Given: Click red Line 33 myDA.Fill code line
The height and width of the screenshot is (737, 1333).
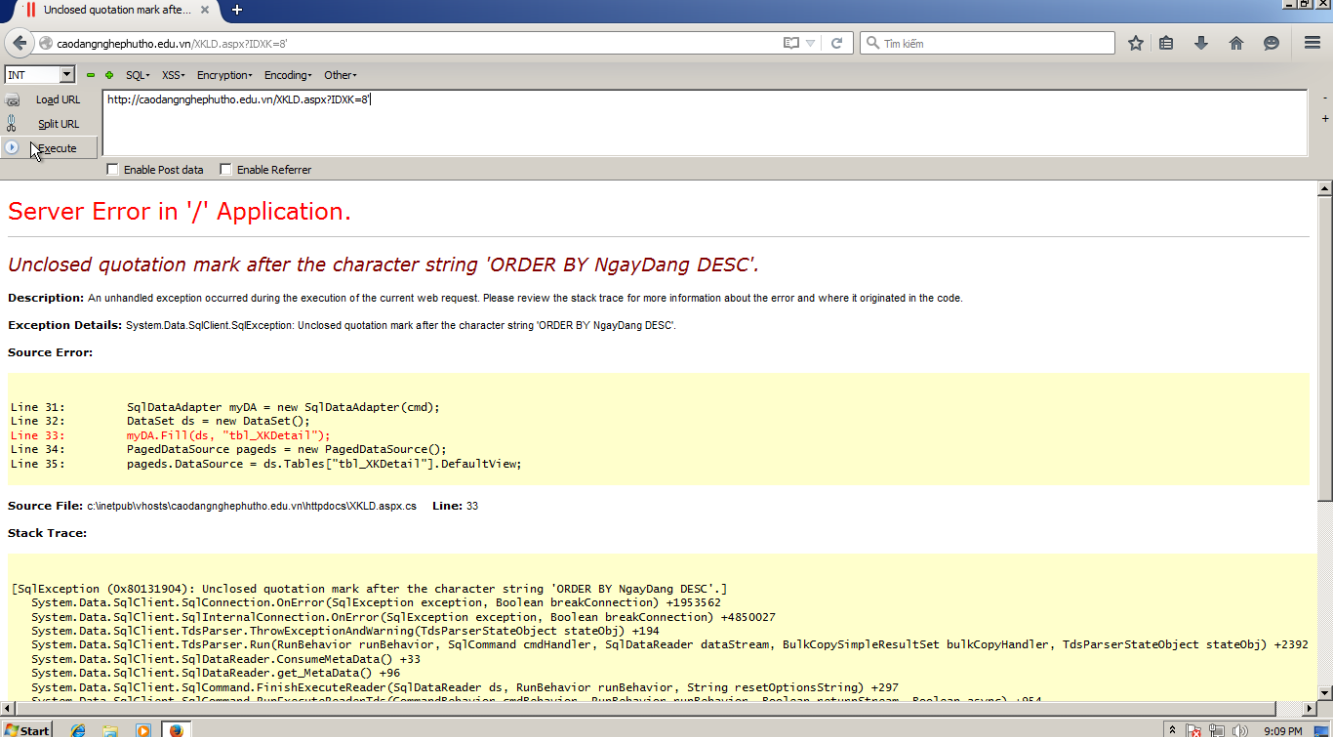Looking at the screenshot, I should coord(170,436).
